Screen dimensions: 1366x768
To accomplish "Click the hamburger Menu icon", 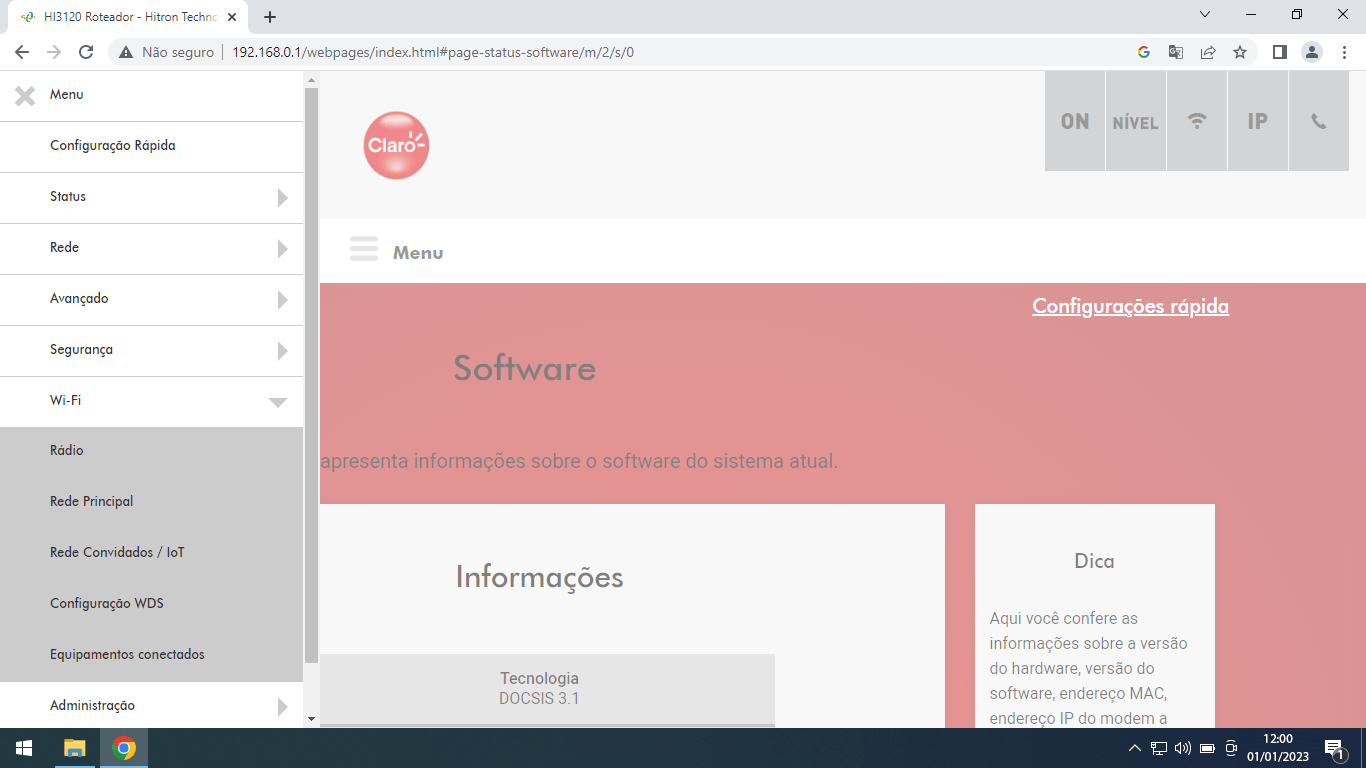I will (x=364, y=250).
